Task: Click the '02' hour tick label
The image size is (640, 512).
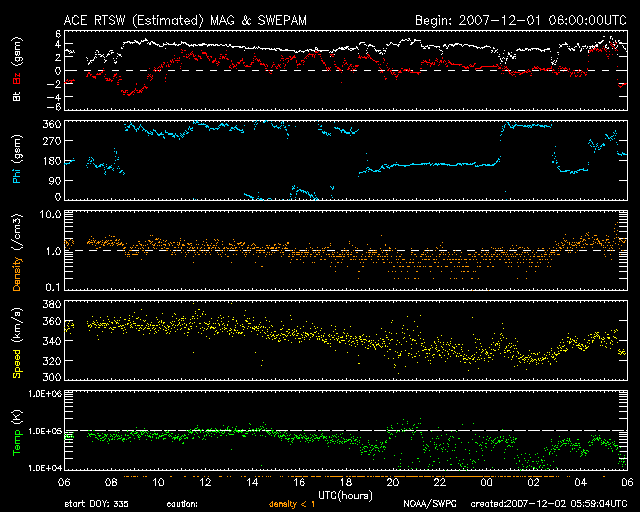Action: click(x=533, y=482)
